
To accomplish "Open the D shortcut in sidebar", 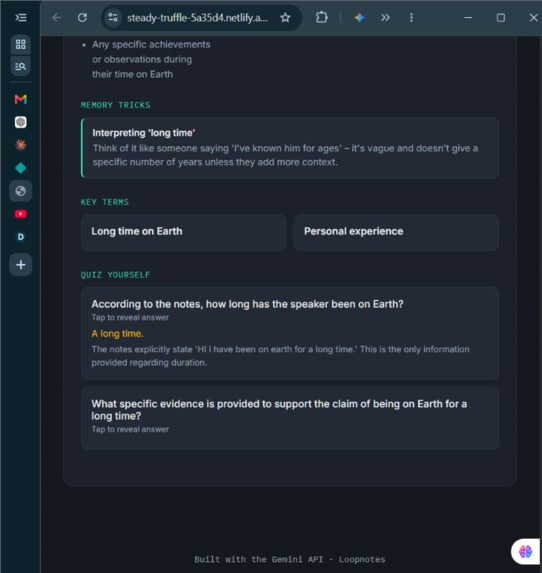I will (x=21, y=237).
